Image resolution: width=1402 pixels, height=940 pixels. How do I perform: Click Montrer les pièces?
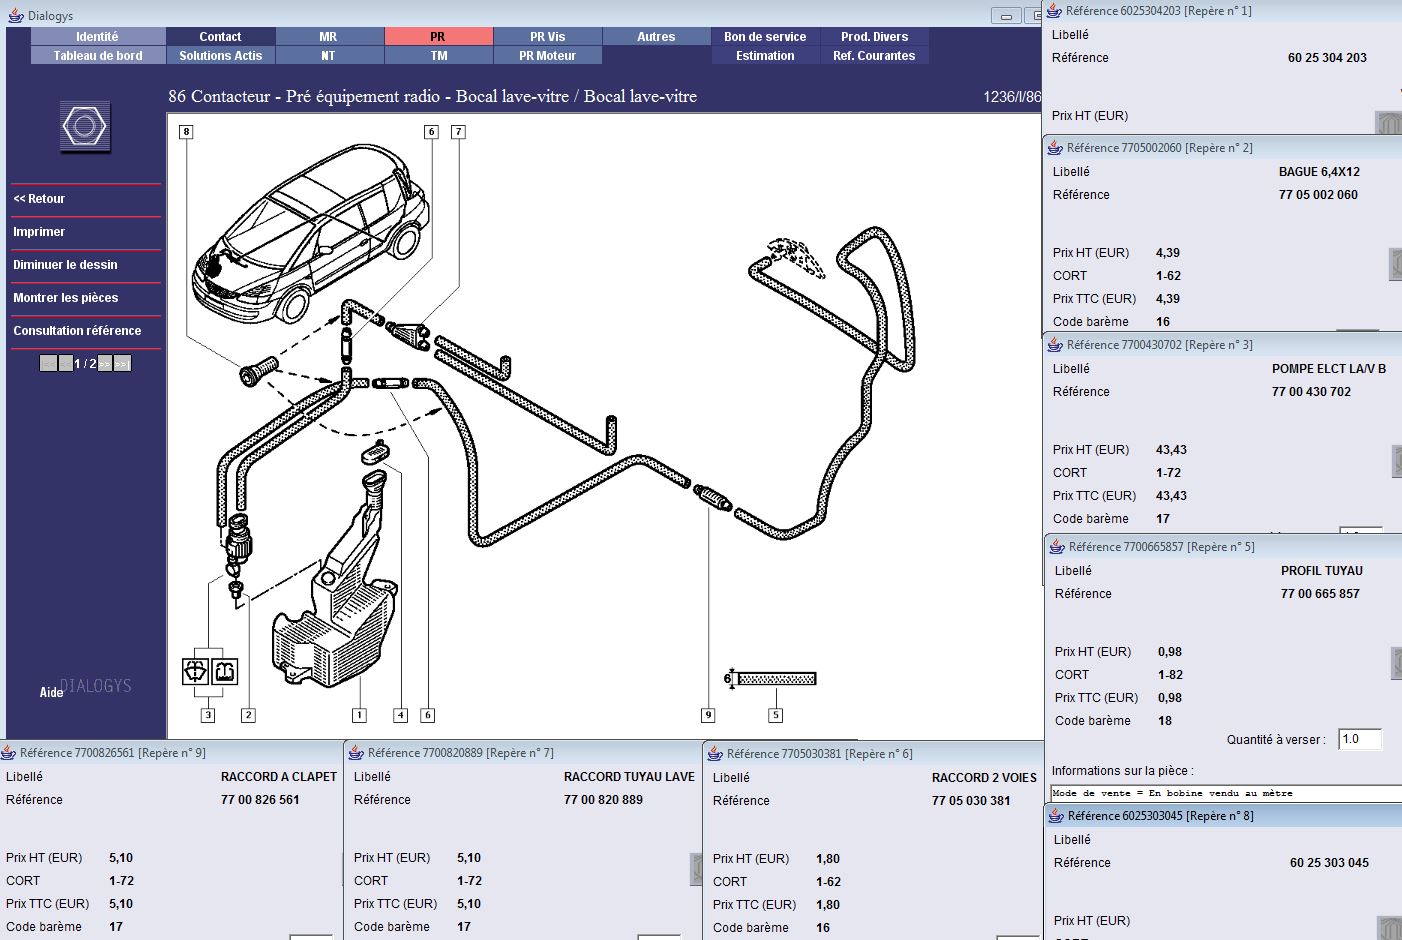tap(66, 298)
